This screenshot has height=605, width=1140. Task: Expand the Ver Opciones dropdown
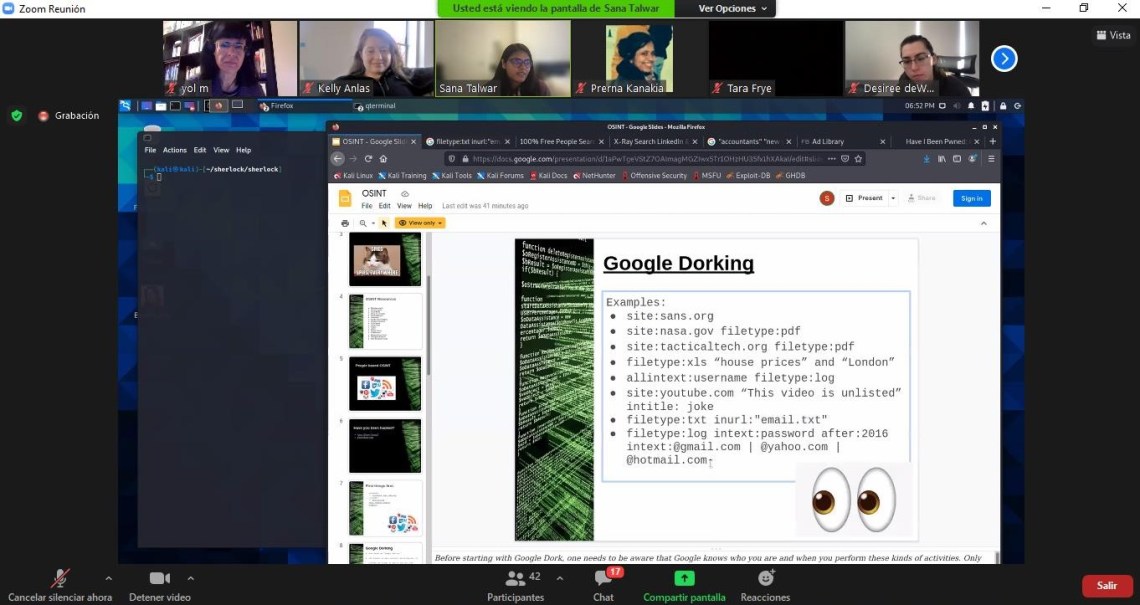(x=733, y=8)
